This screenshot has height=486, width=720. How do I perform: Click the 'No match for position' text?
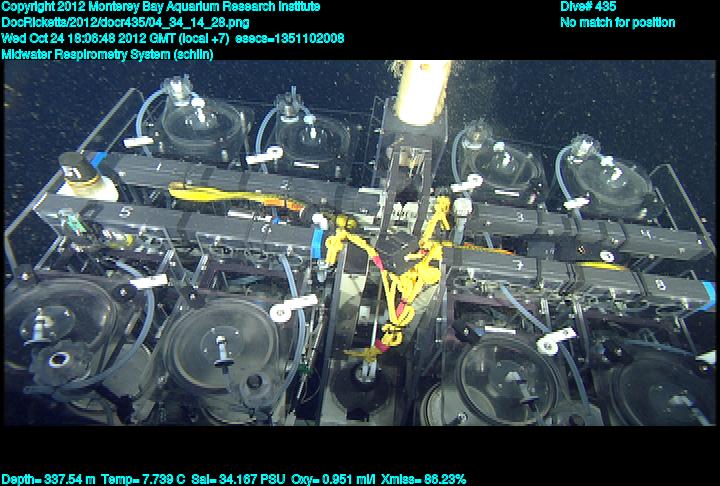618,23
